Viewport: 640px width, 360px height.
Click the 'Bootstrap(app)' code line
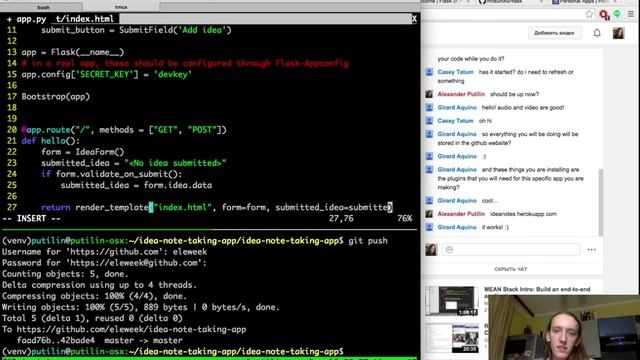coord(56,97)
